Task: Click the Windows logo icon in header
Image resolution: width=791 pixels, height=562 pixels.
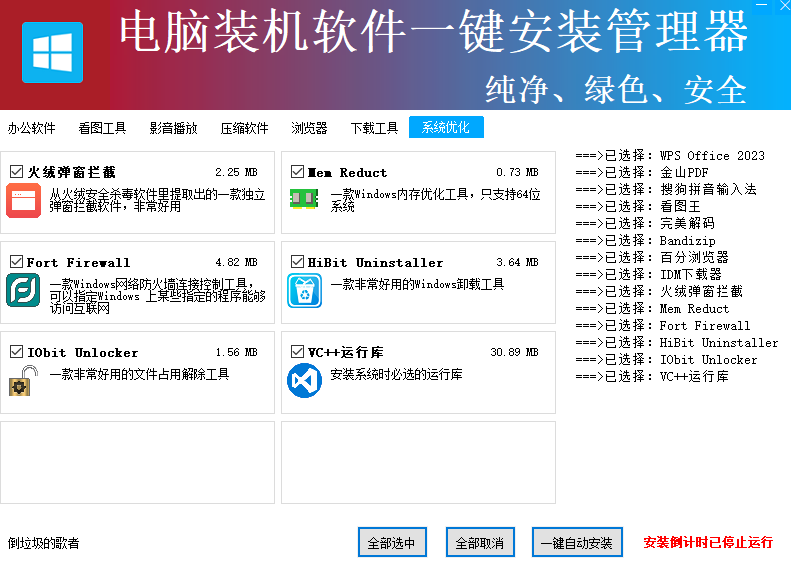Action: [x=52, y=52]
